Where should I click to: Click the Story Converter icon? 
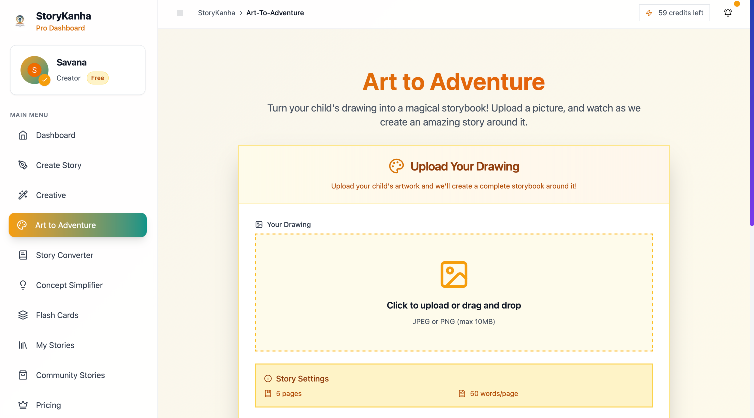pyautogui.click(x=23, y=255)
